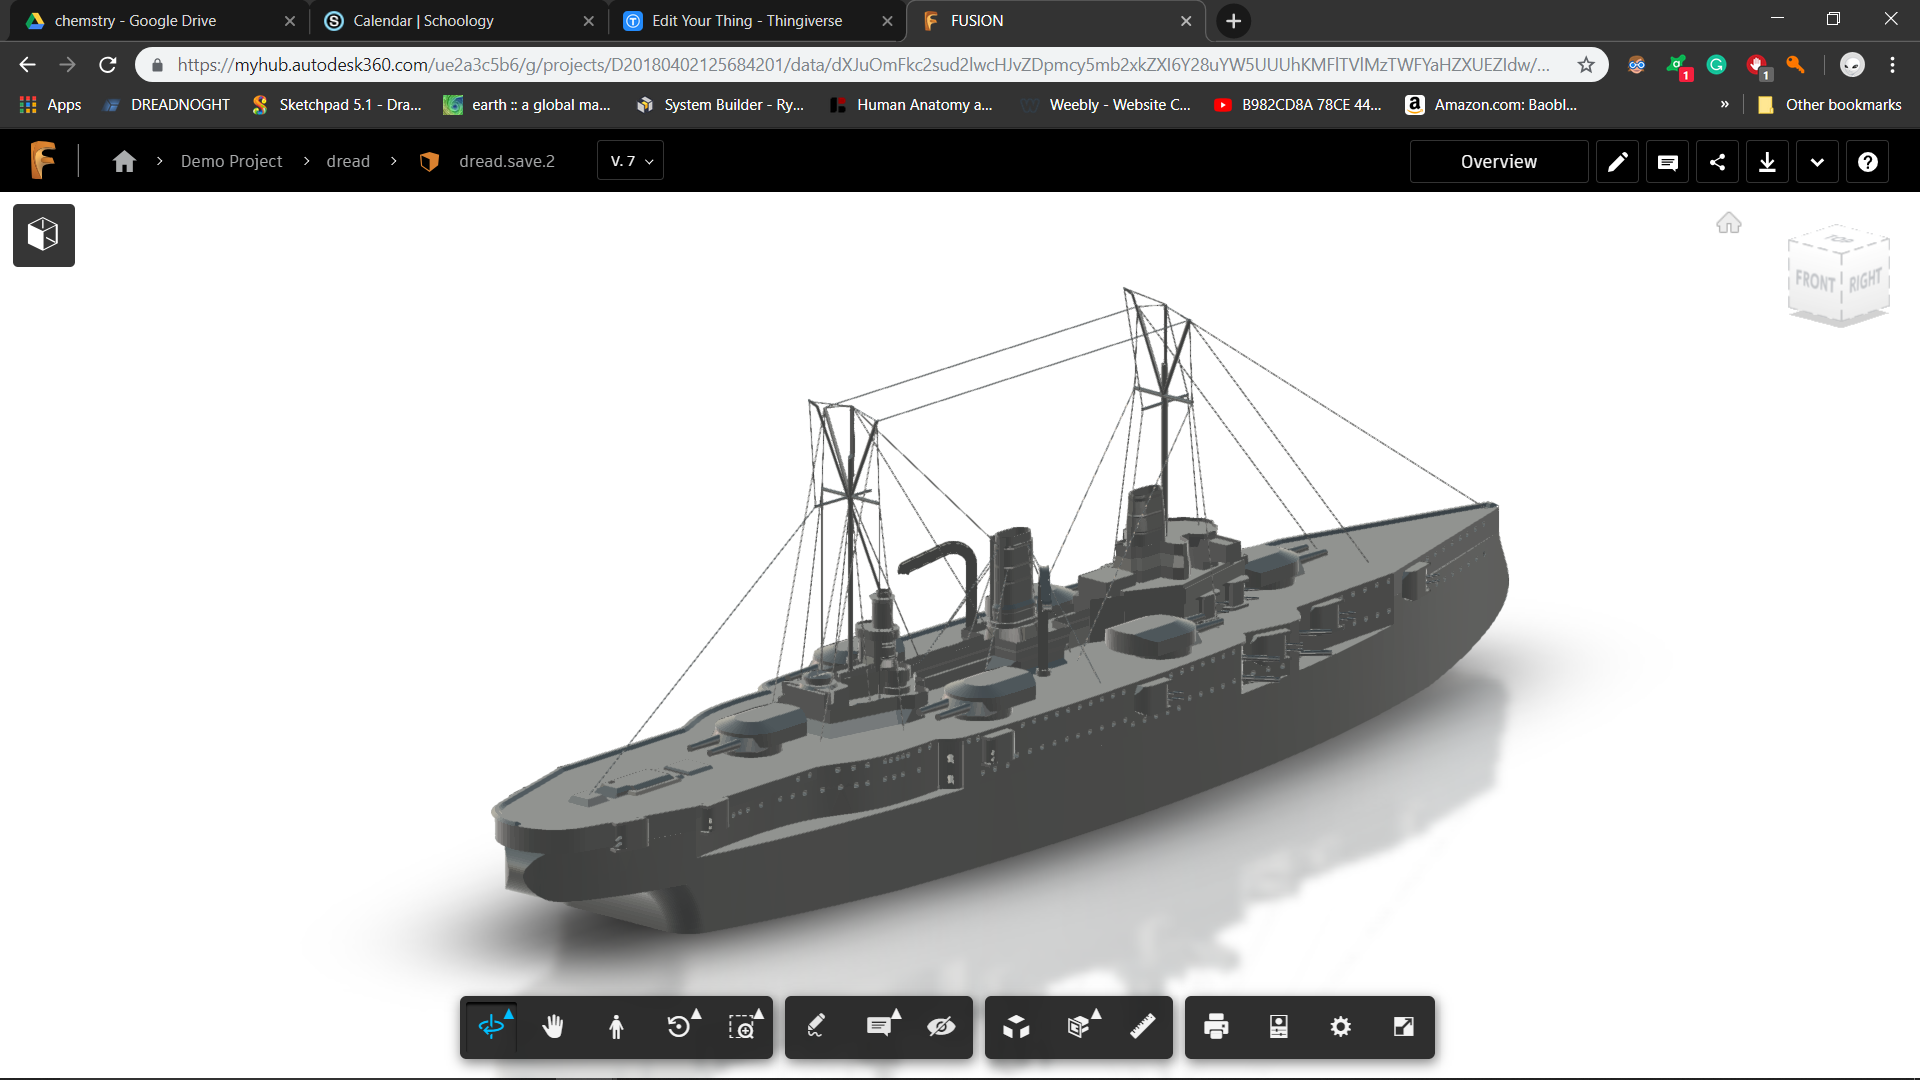
Task: Click the Home breadcrumb icon
Action: [x=124, y=161]
